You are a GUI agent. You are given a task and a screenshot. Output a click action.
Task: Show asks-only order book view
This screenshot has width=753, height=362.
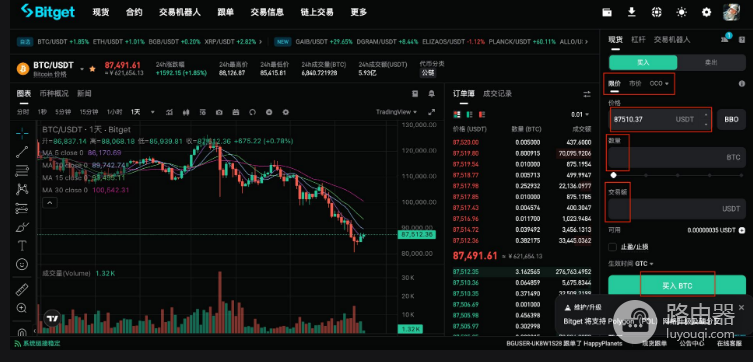point(482,114)
